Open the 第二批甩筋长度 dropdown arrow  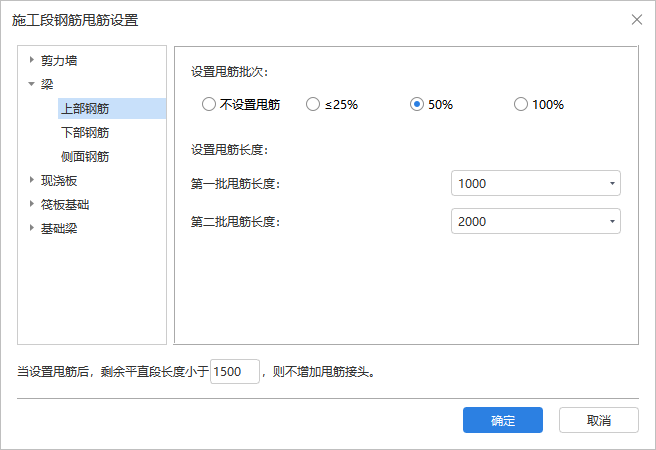[x=612, y=221]
